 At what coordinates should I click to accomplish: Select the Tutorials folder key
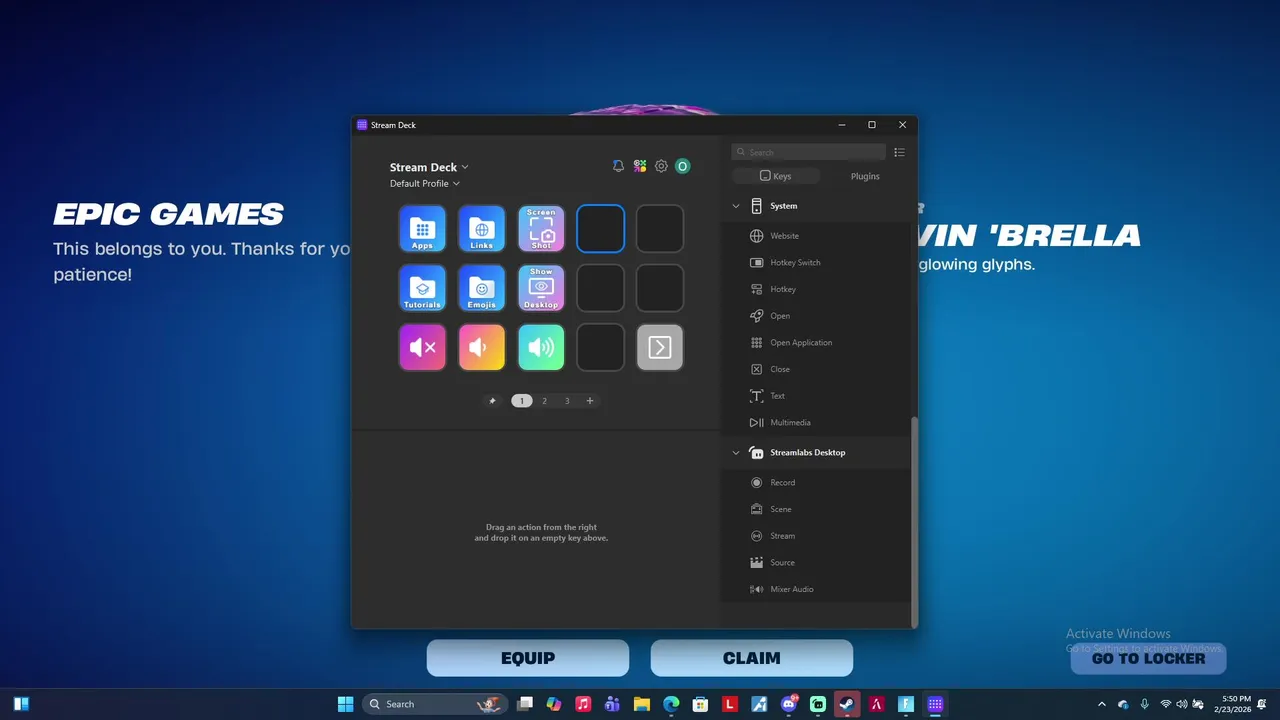point(422,288)
